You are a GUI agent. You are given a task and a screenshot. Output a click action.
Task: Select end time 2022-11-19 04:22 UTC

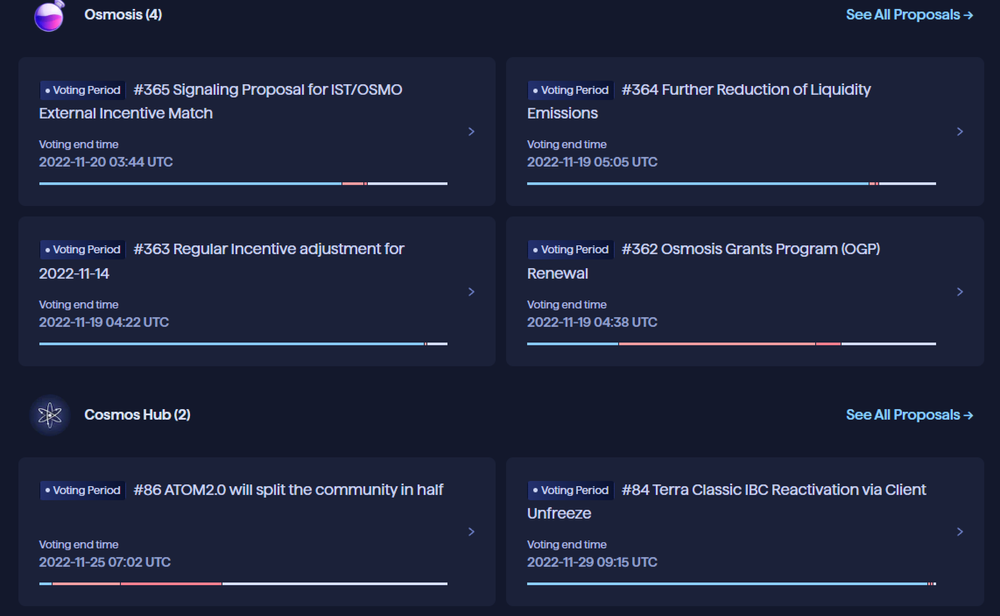coord(104,322)
